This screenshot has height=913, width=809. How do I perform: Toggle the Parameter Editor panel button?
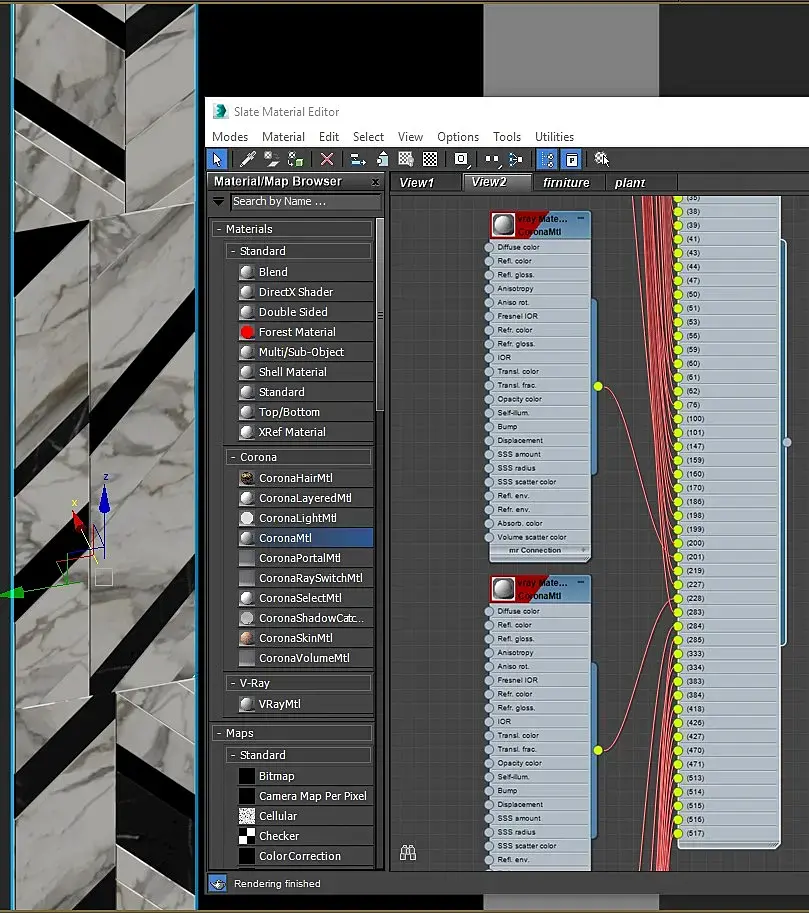[570, 159]
